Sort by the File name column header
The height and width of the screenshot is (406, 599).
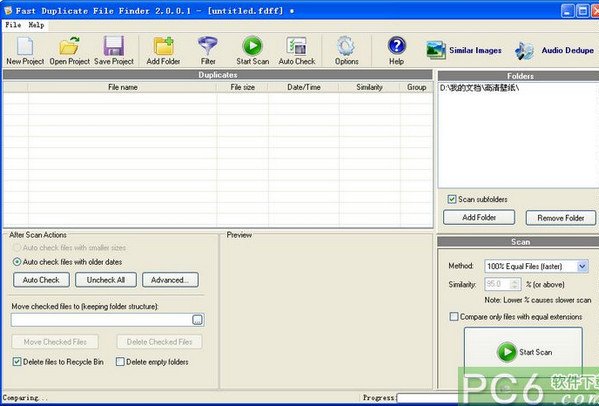123,87
